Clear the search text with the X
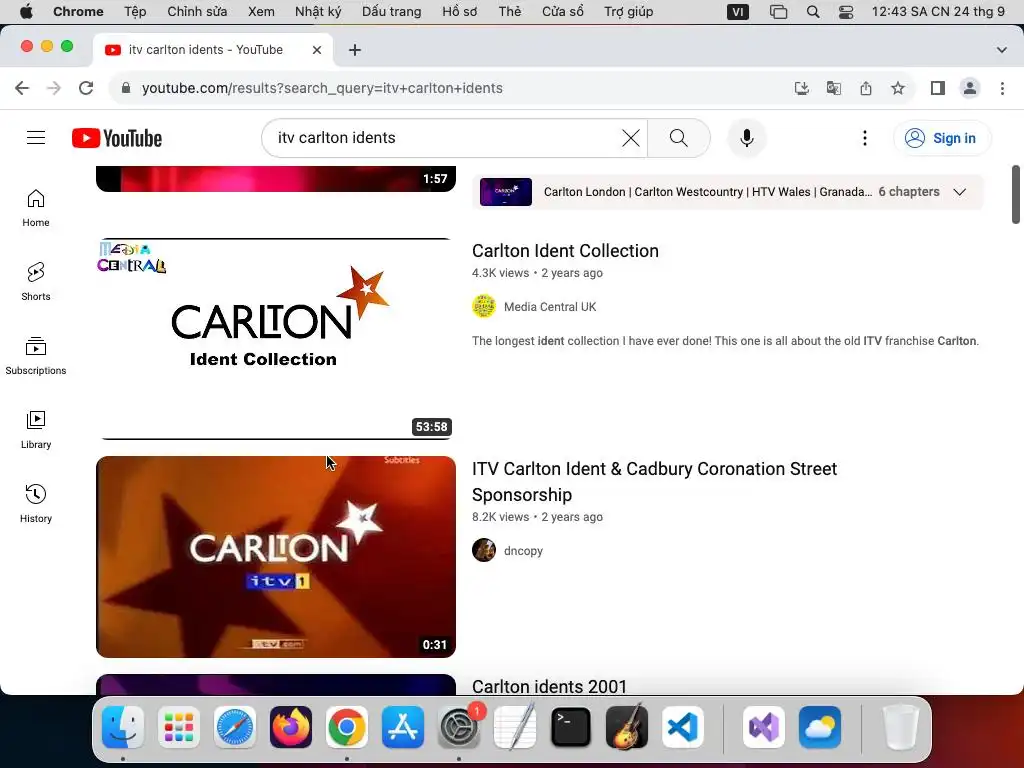 630,138
